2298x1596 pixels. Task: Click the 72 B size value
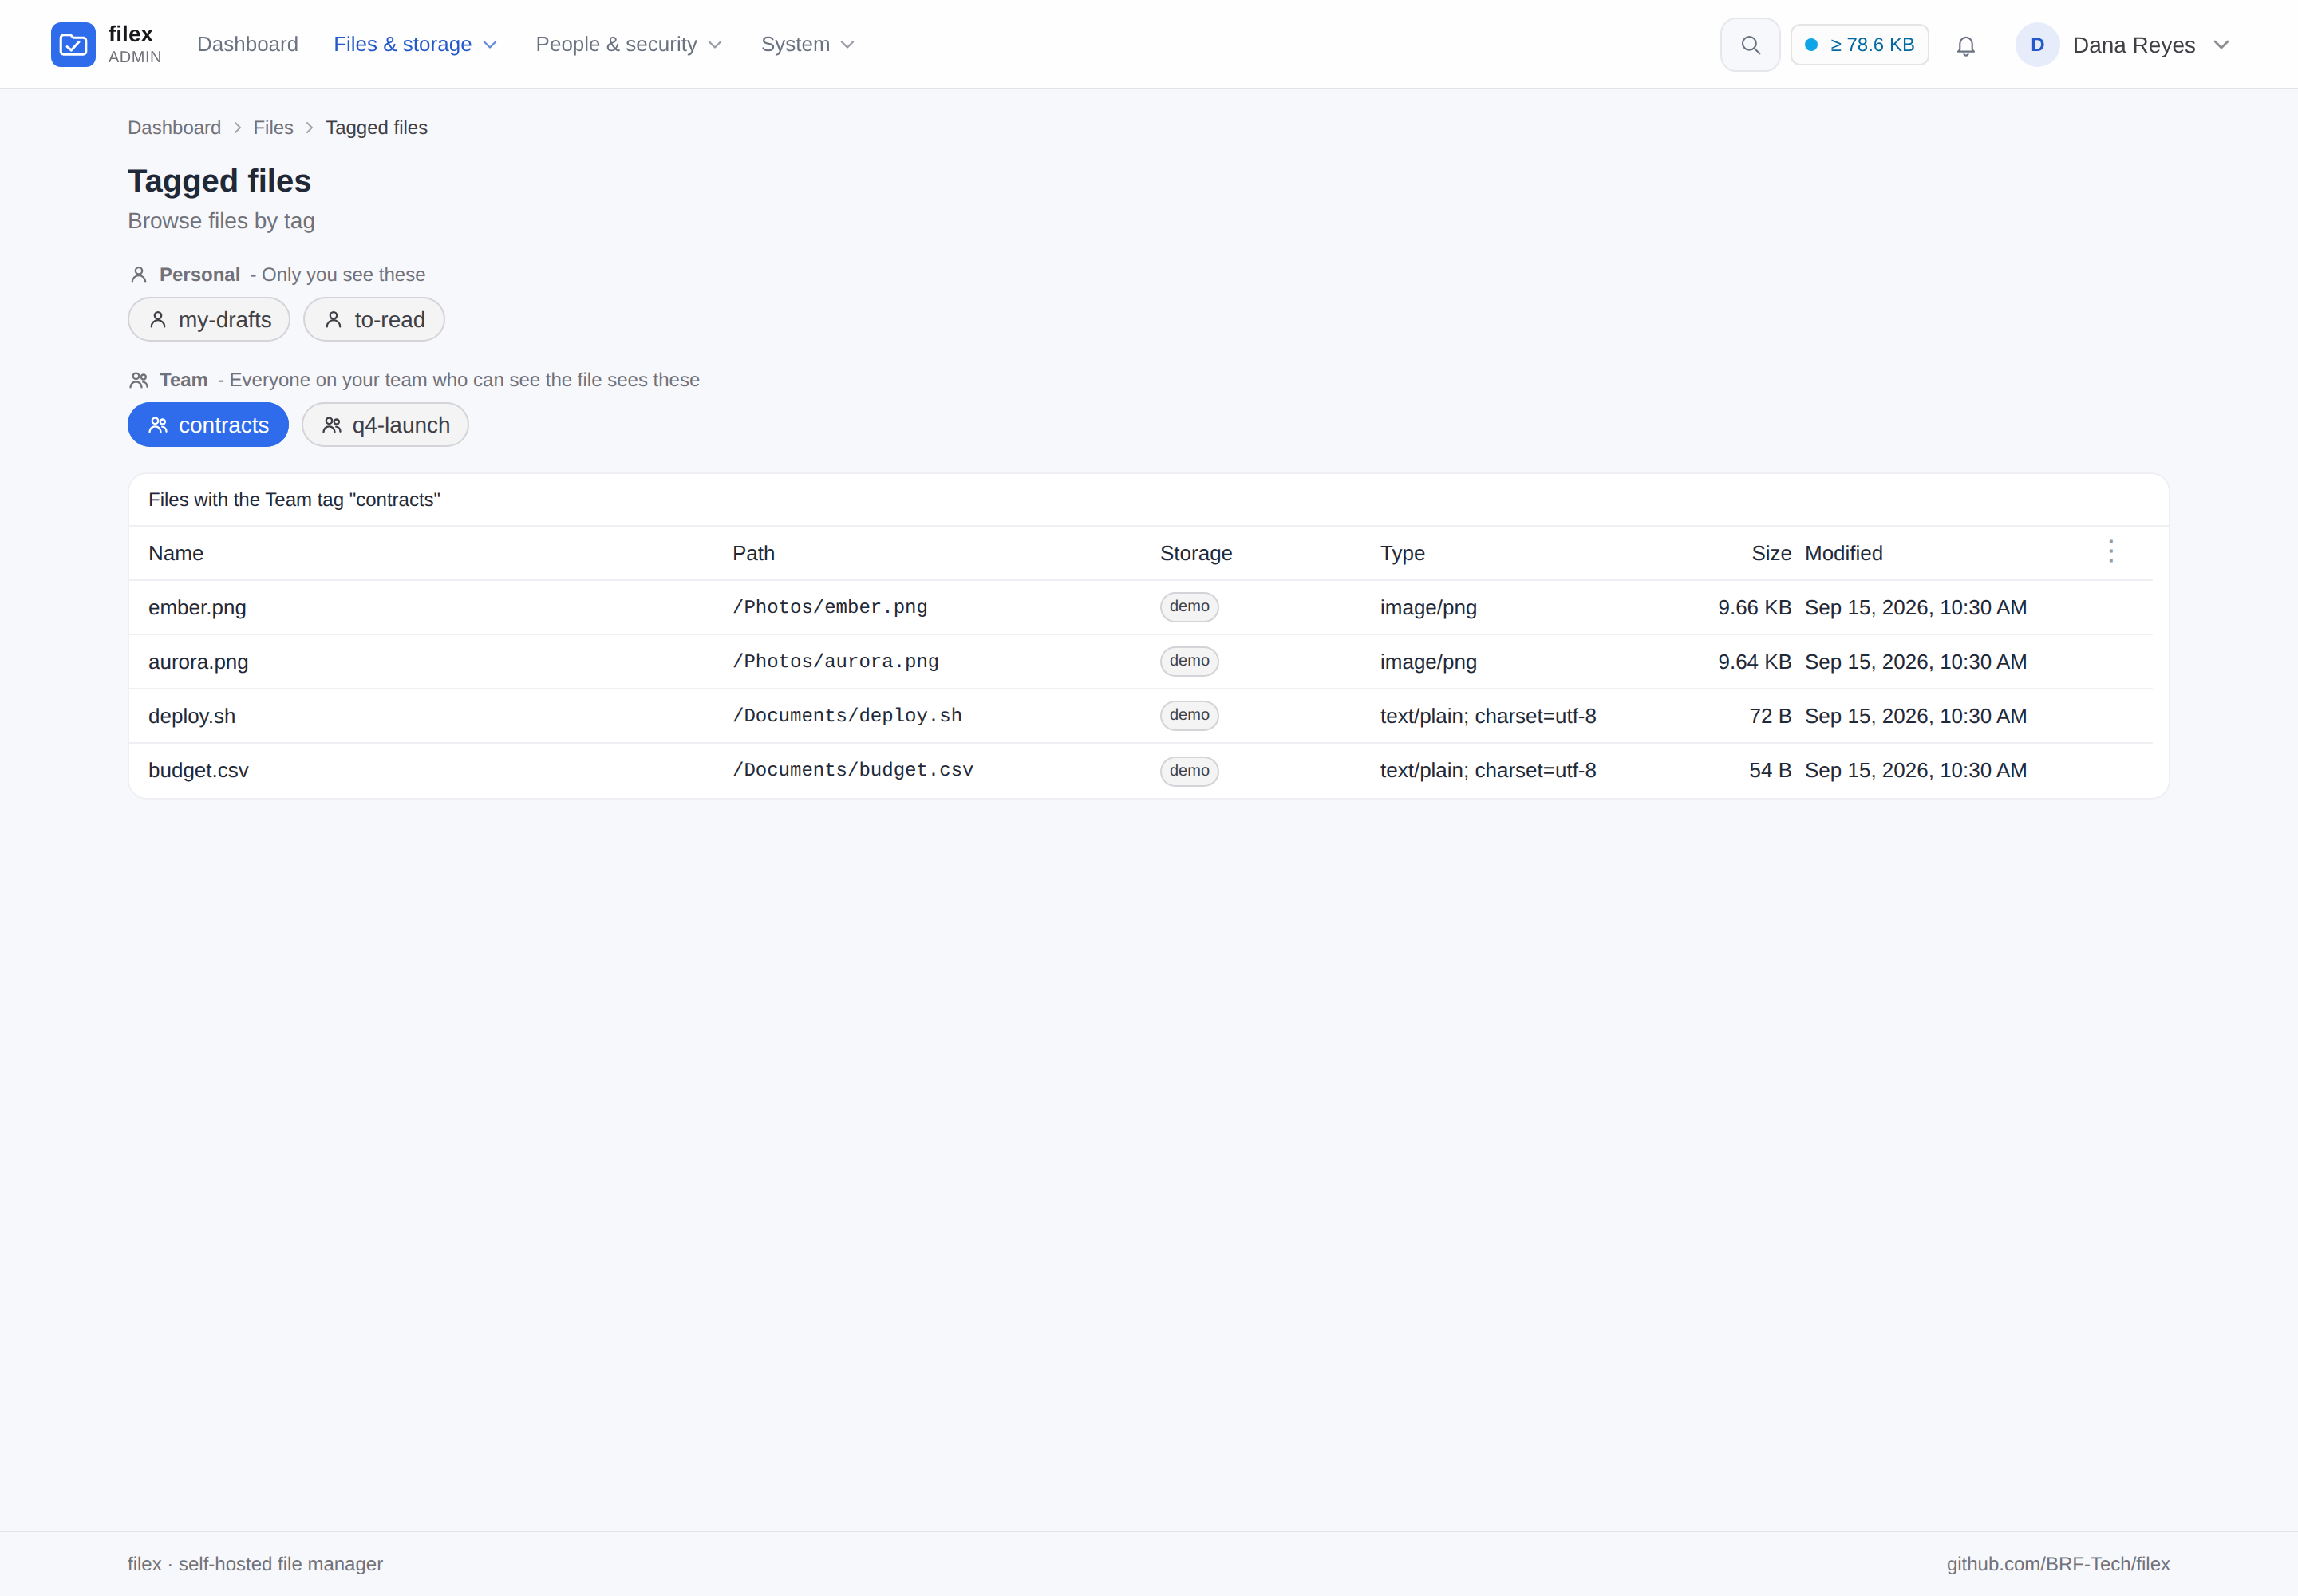tap(1770, 716)
